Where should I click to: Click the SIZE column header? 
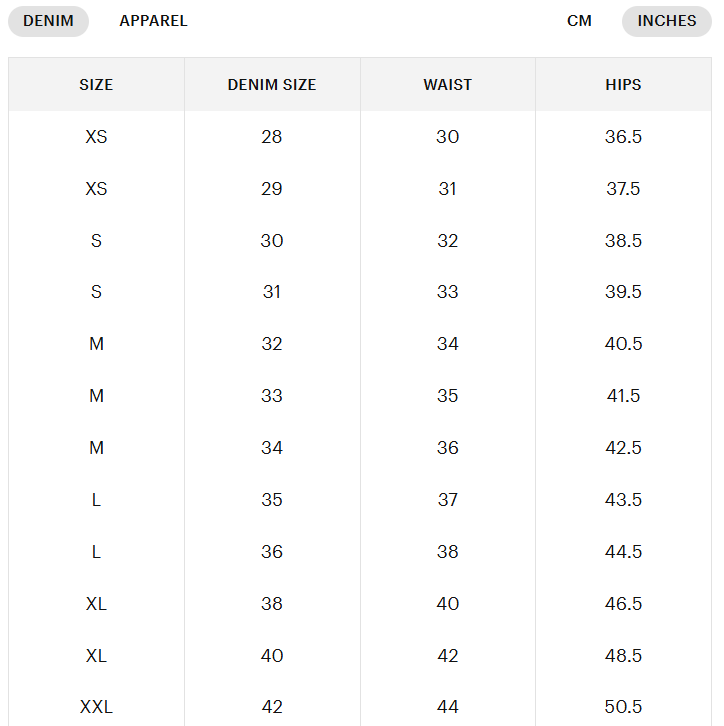(96, 85)
